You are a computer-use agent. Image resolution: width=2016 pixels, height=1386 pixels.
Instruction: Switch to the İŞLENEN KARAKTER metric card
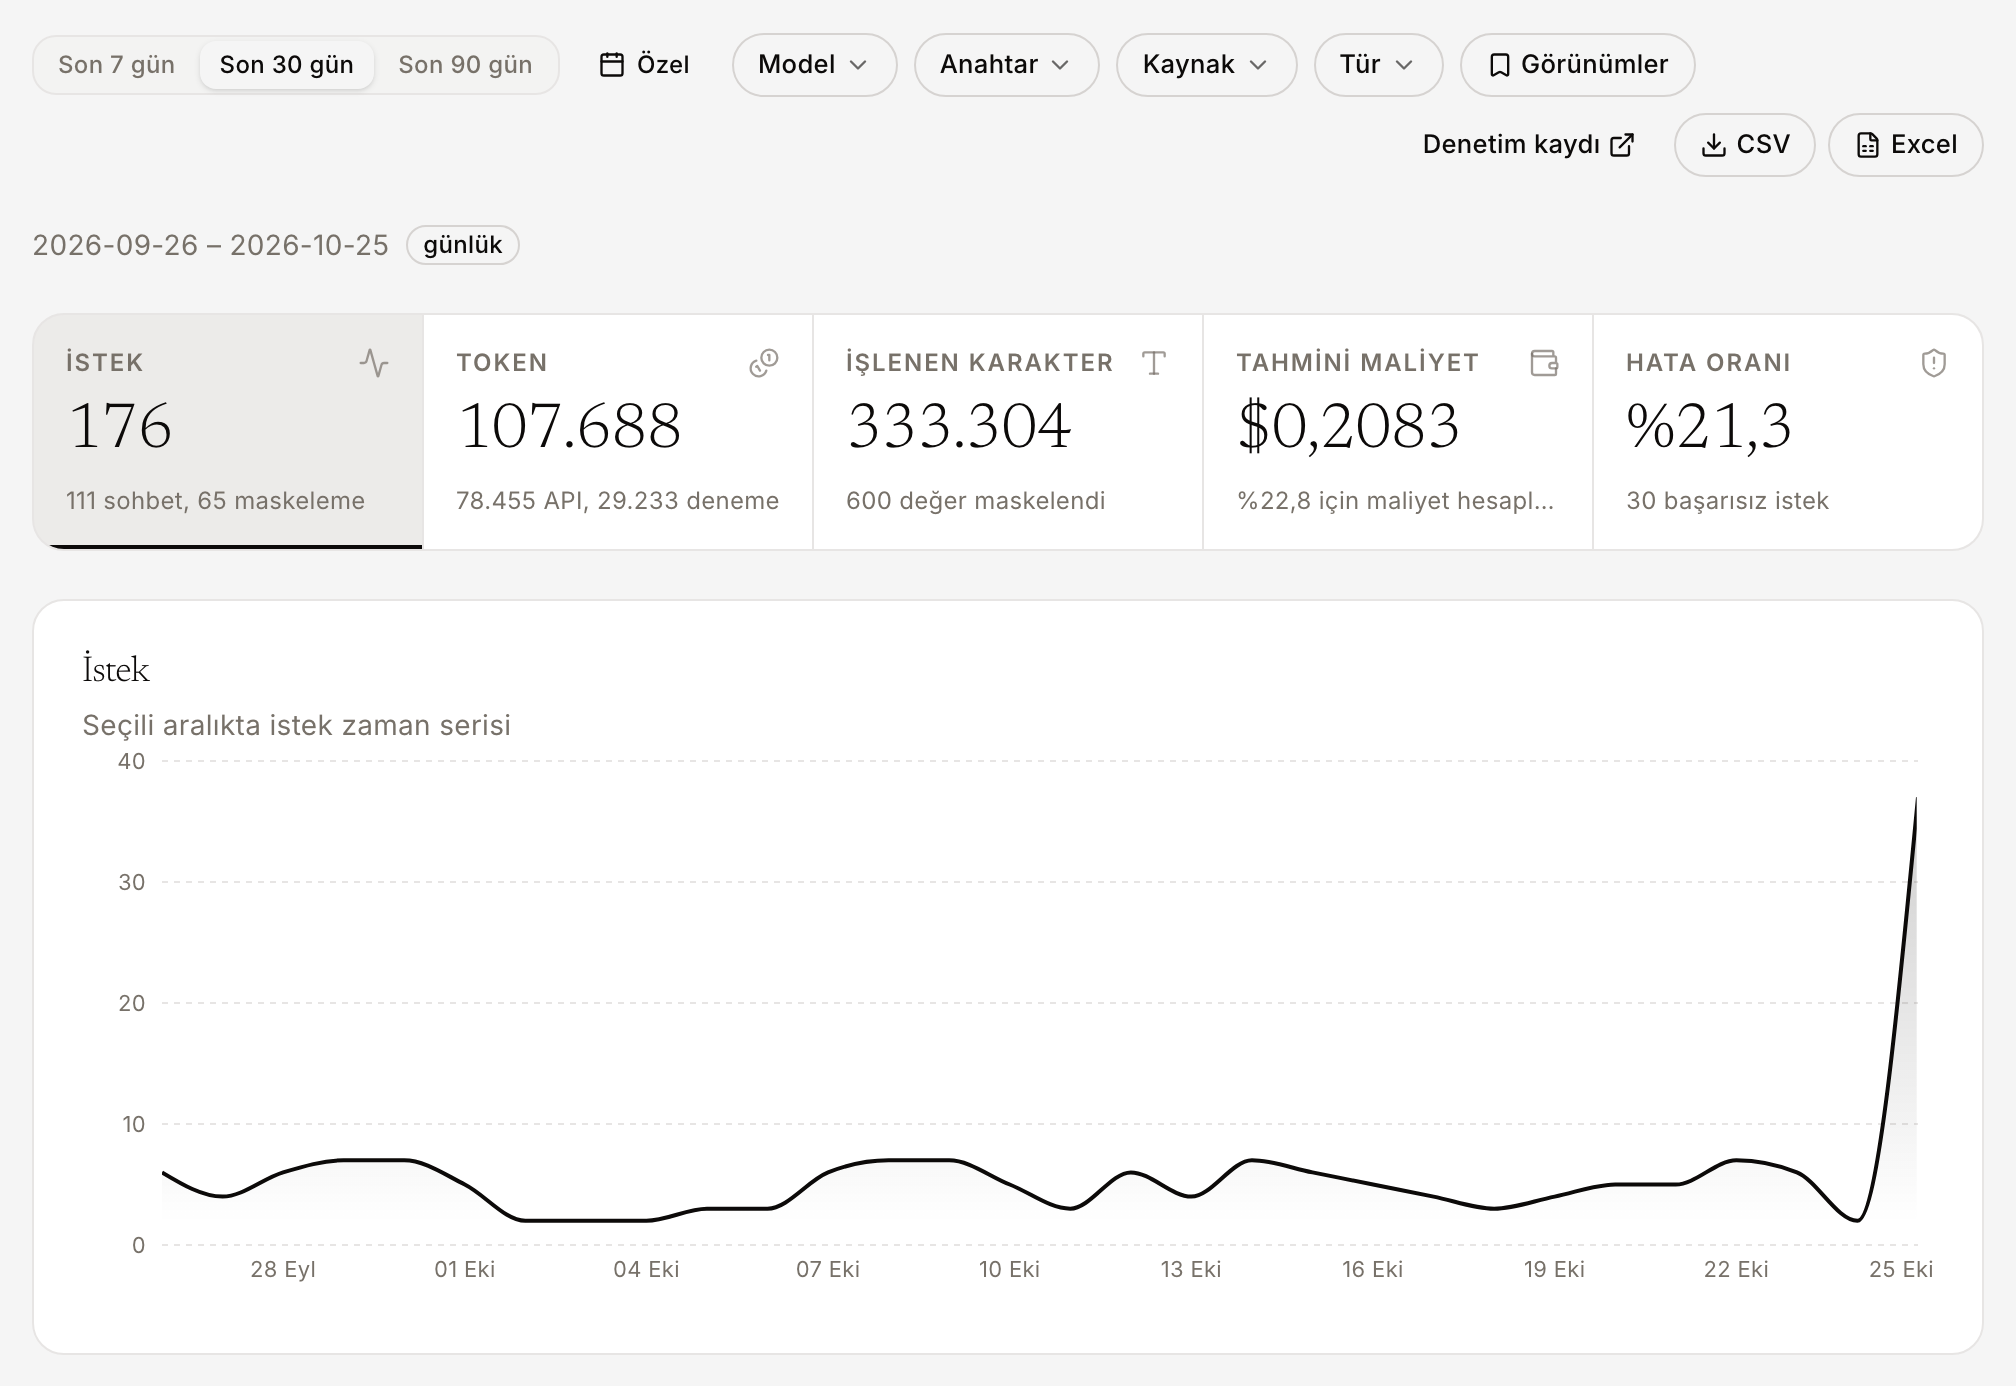[x=1008, y=432]
